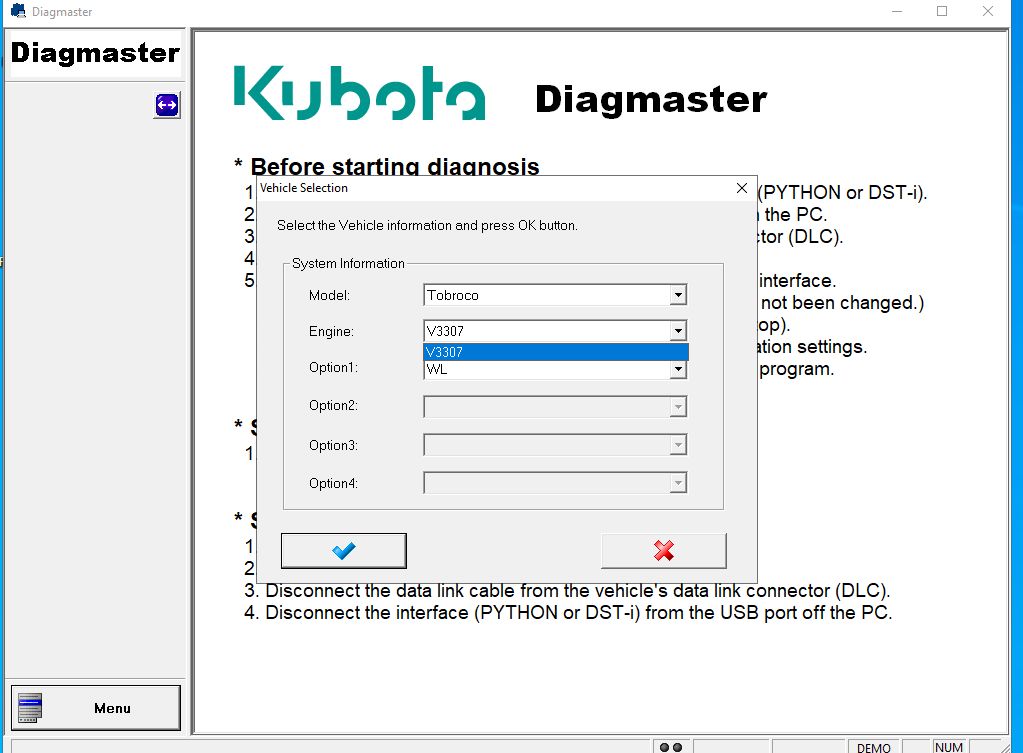The image size is (1023, 753).
Task: Click the Diagmaster app icon in title bar
Action: coord(18,11)
